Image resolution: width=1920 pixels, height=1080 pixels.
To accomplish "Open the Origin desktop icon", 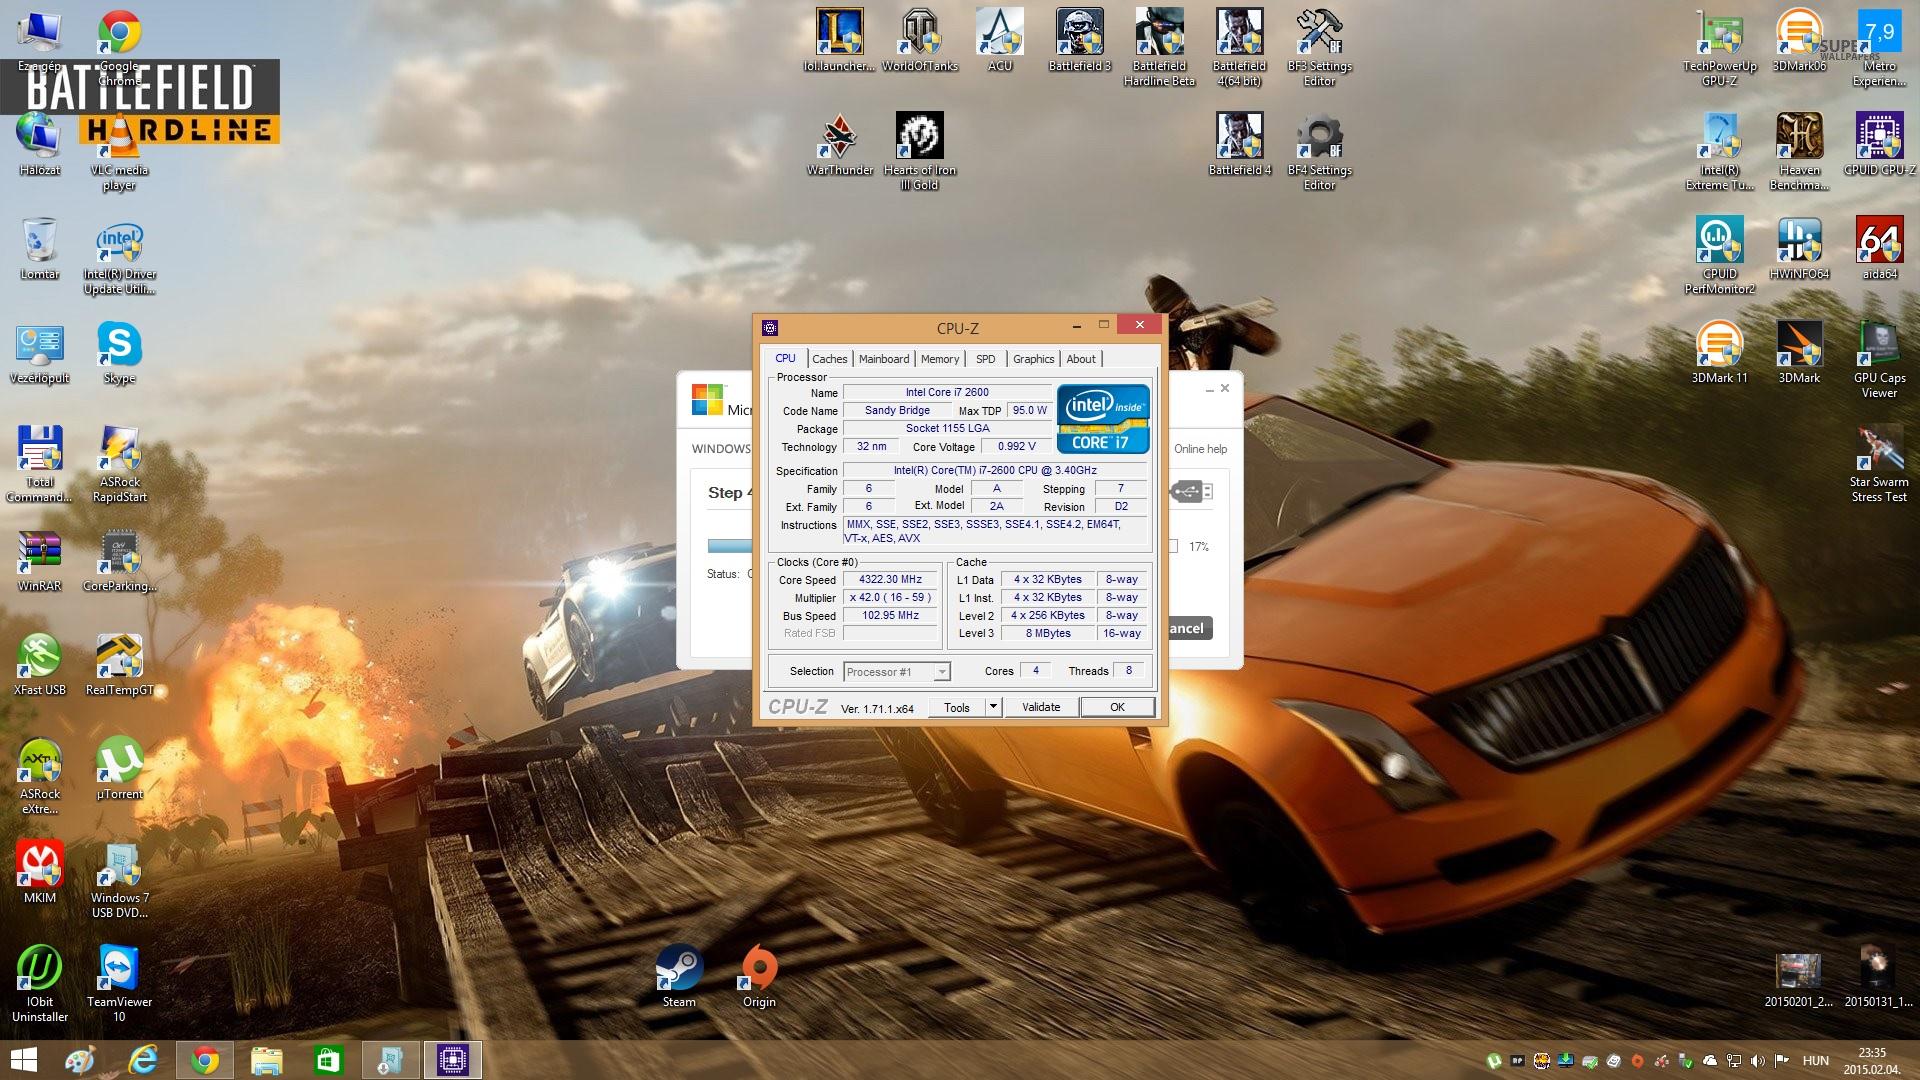I will (759, 977).
